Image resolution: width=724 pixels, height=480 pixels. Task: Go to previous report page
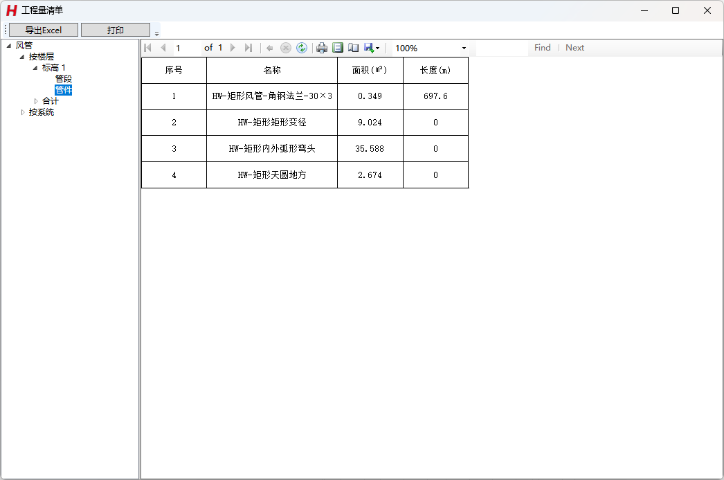point(163,48)
